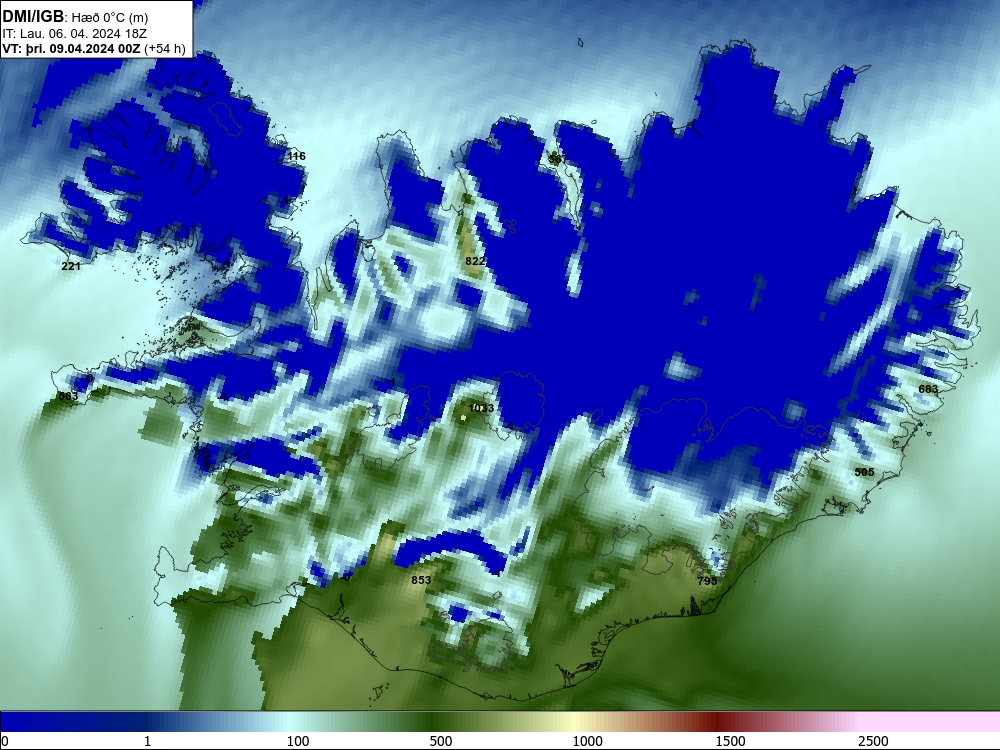Click the map value label '116'
This screenshot has height=750, width=1000.
click(x=297, y=156)
